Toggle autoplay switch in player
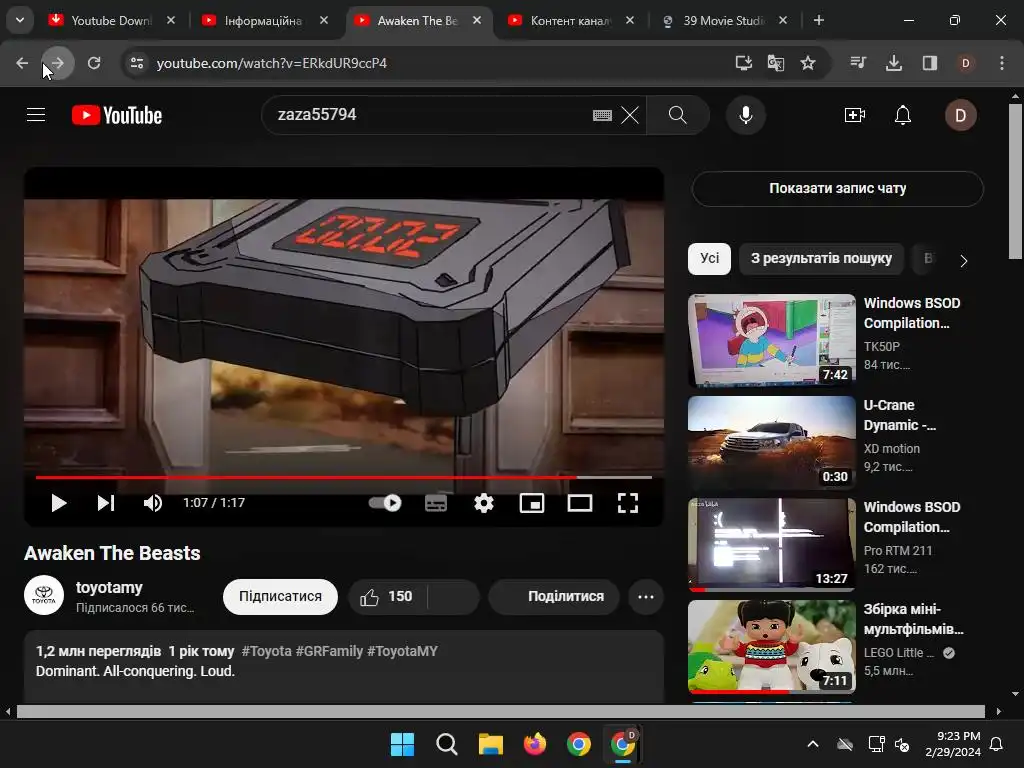 pyautogui.click(x=385, y=503)
